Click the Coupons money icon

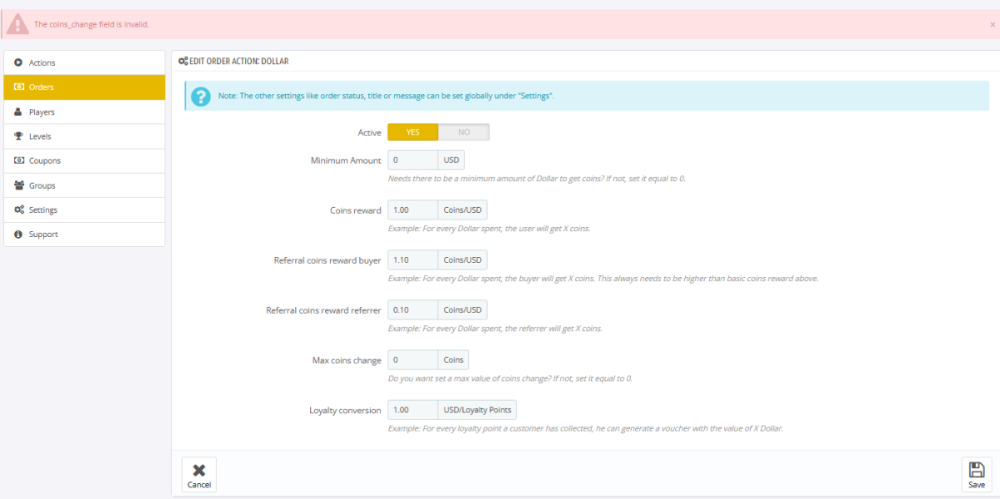coord(18,161)
